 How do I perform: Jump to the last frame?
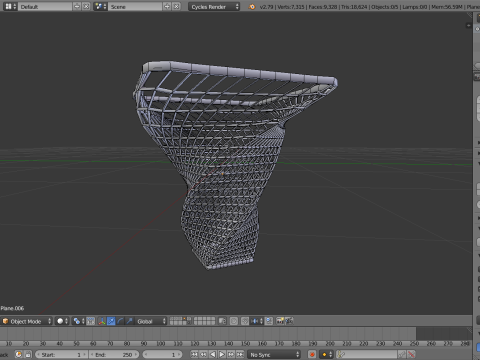coord(240,354)
